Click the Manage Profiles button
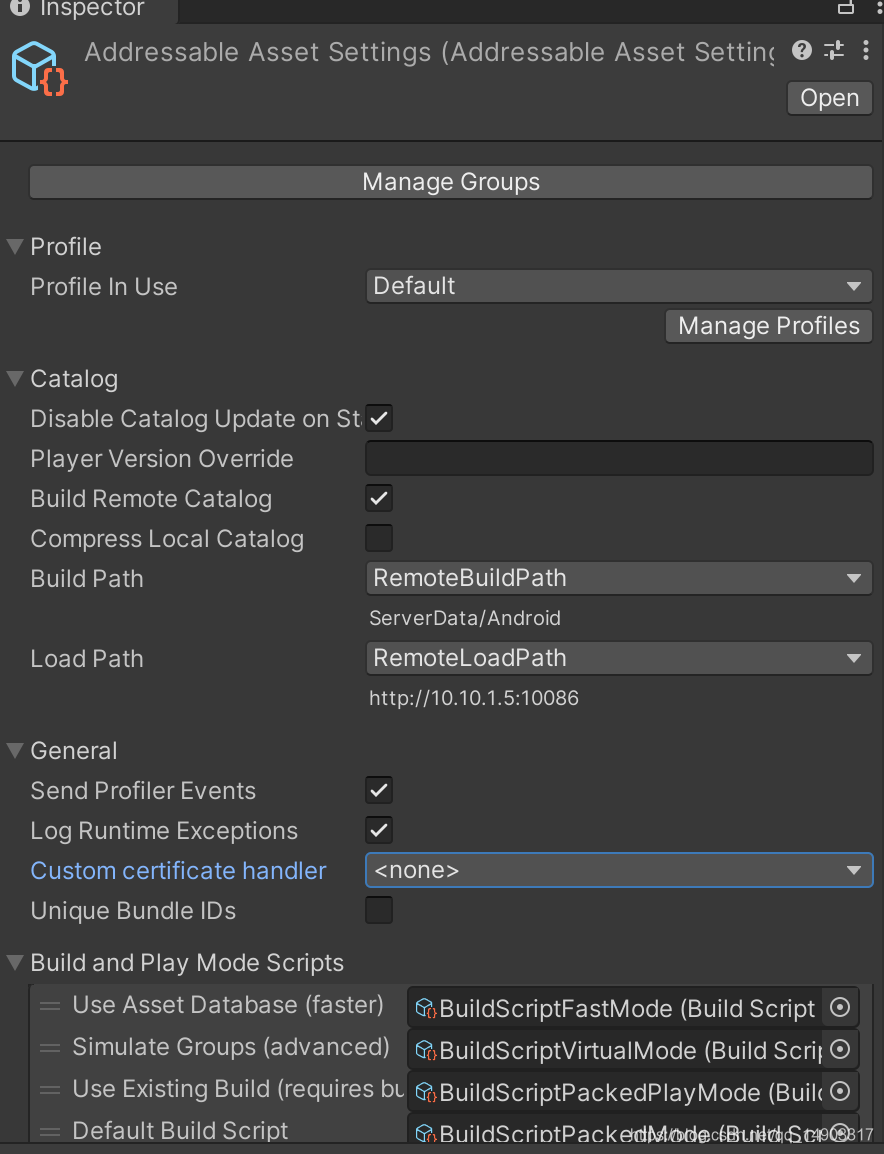884x1154 pixels. coord(768,325)
